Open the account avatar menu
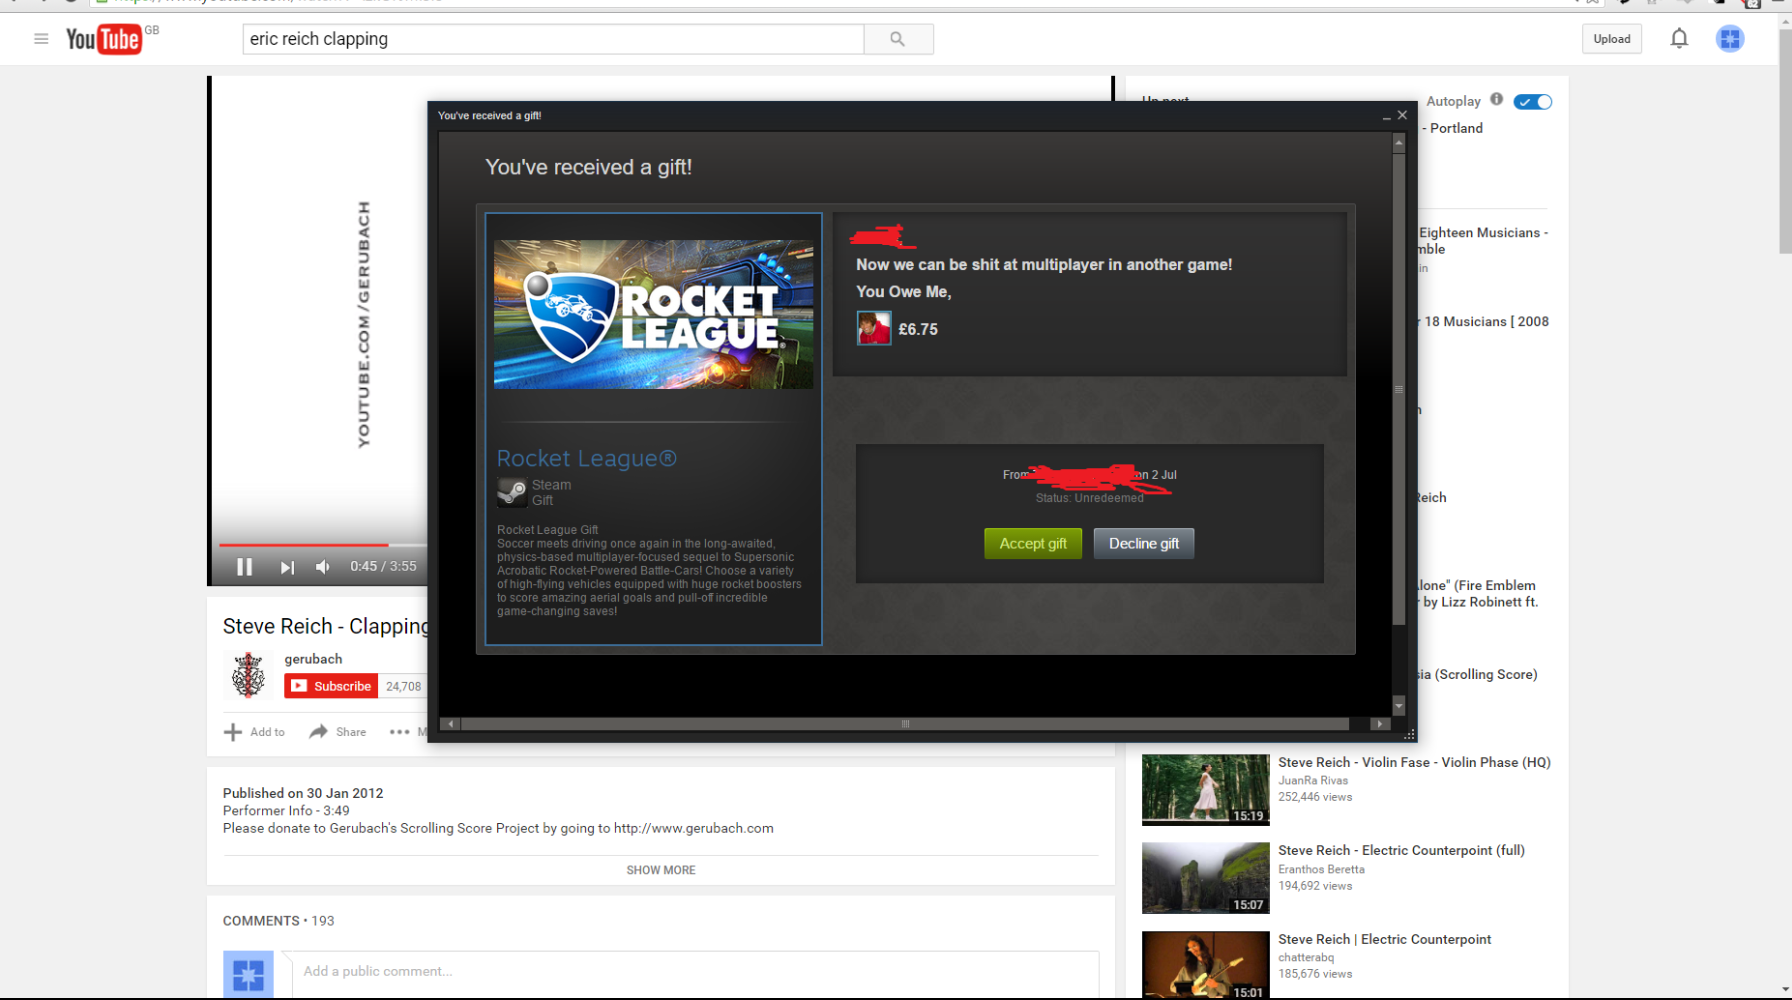 point(1730,39)
